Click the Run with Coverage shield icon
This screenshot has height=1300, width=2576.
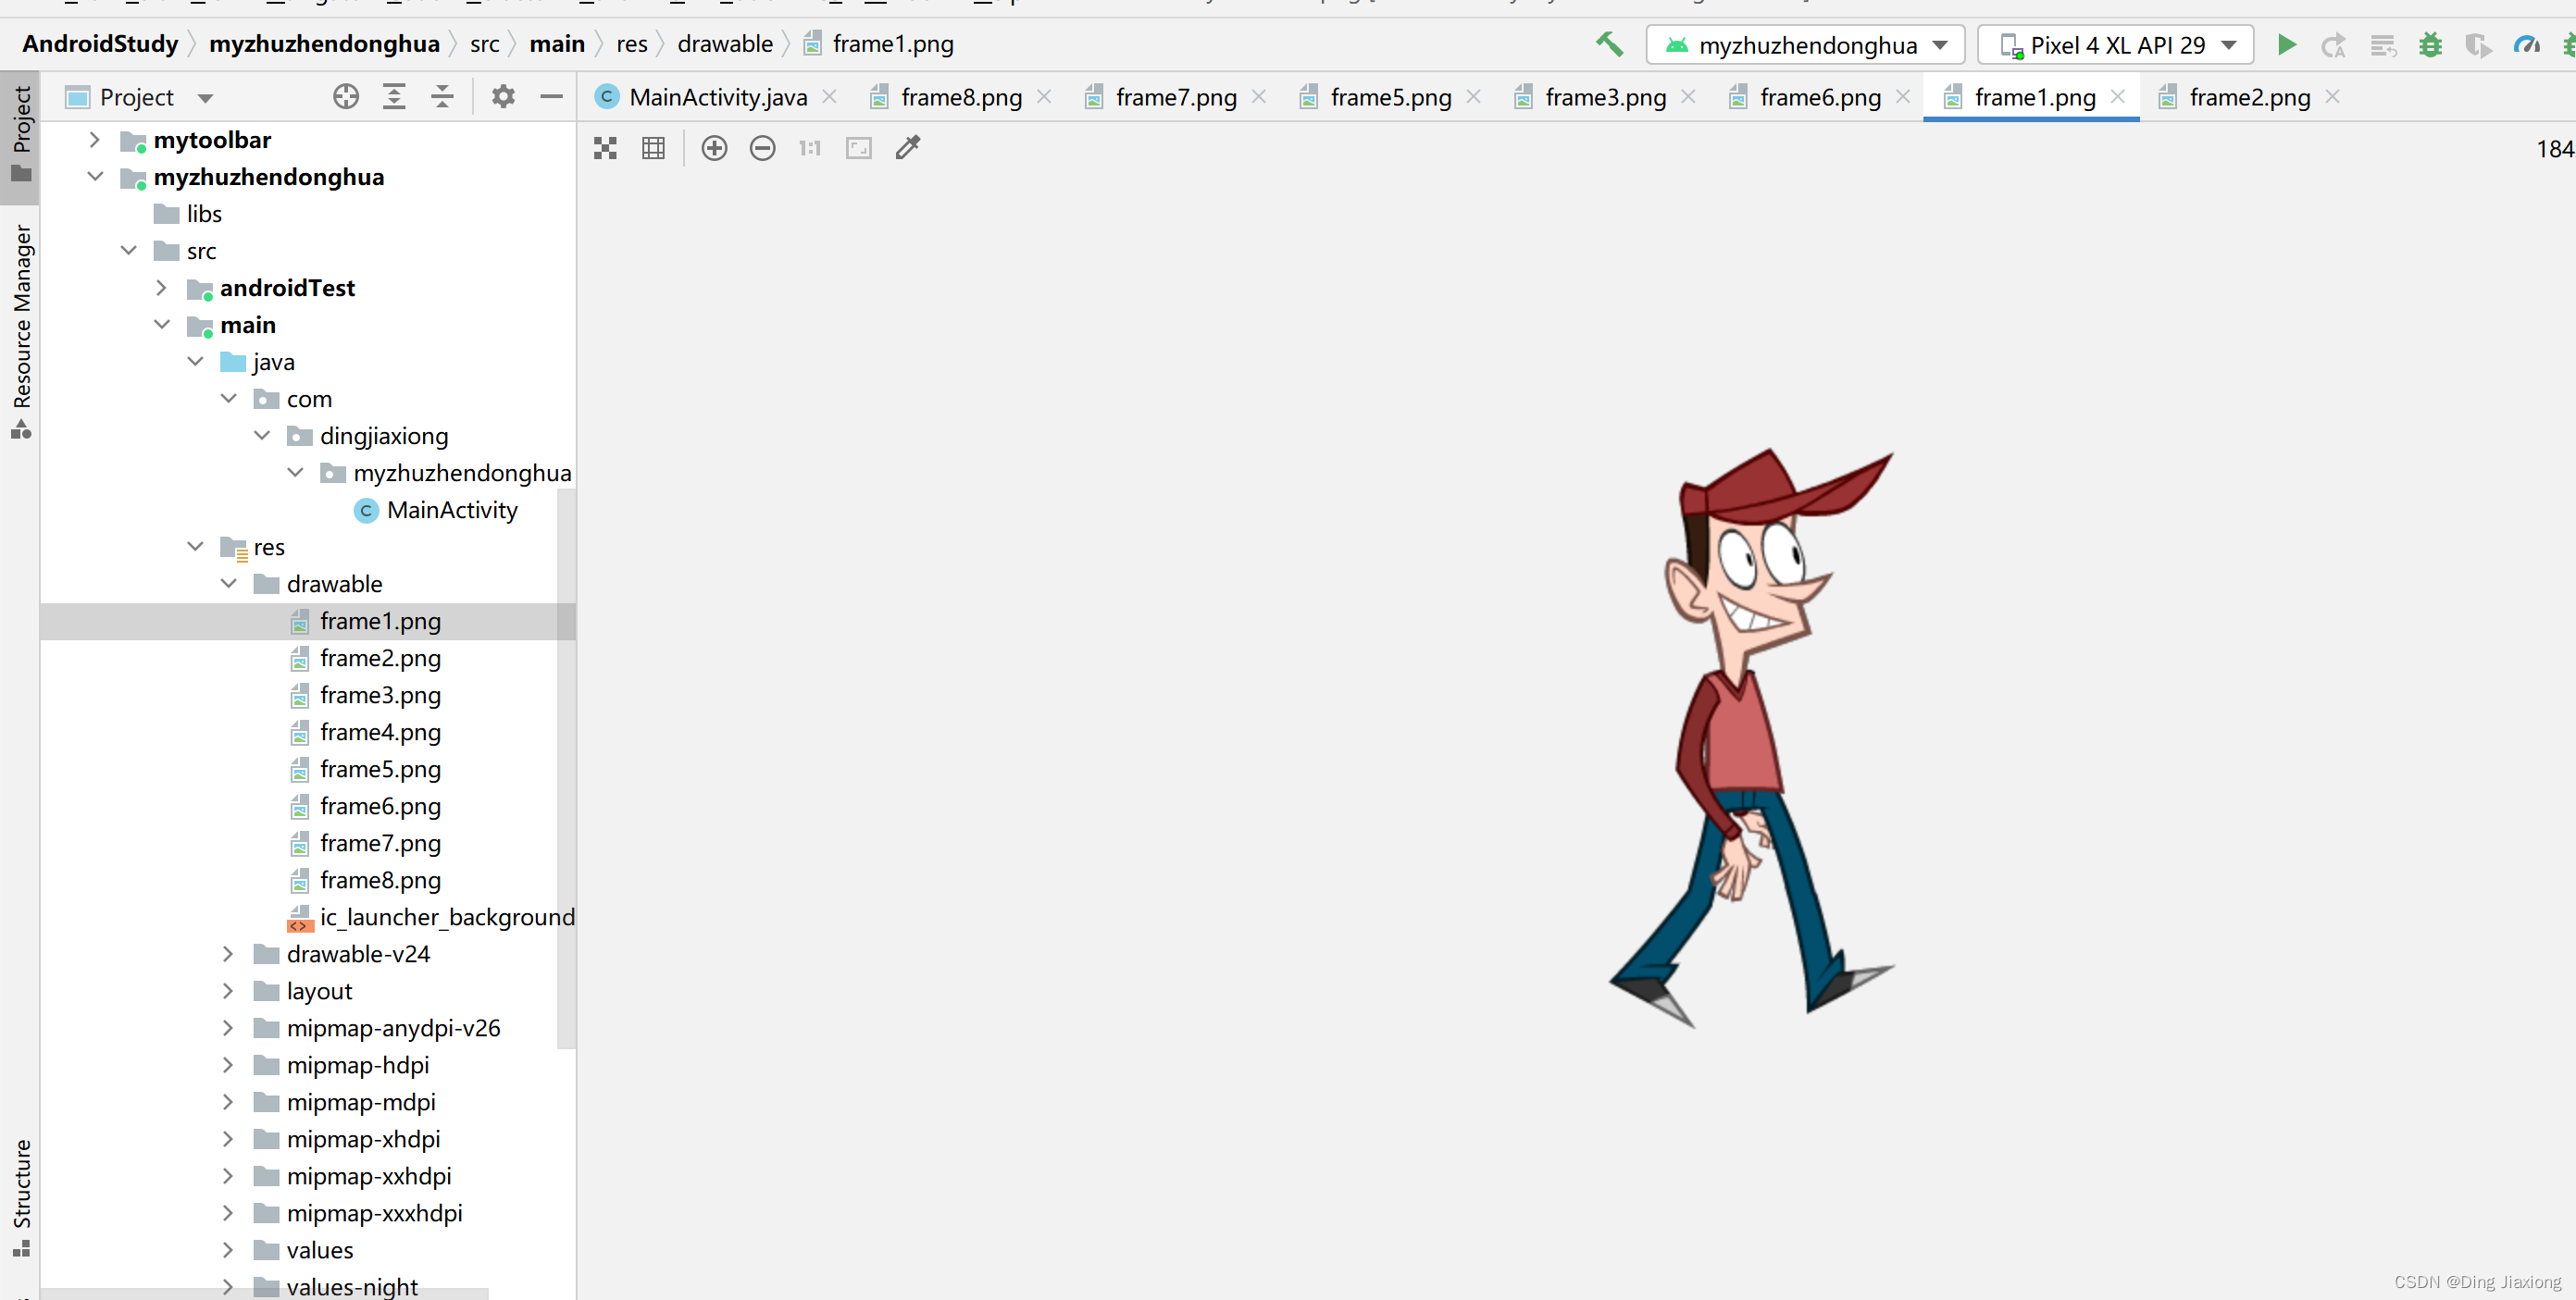(2478, 45)
